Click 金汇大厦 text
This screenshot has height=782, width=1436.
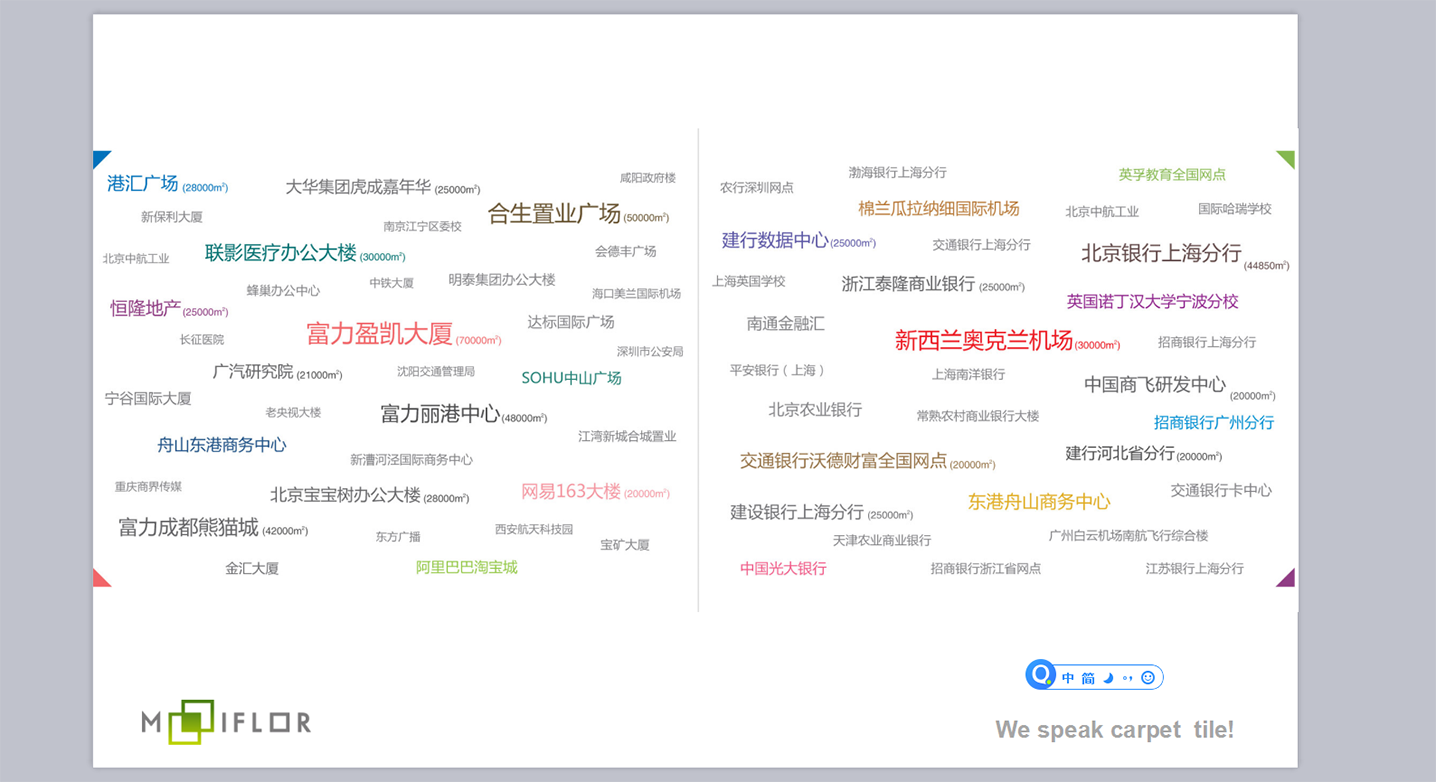252,568
